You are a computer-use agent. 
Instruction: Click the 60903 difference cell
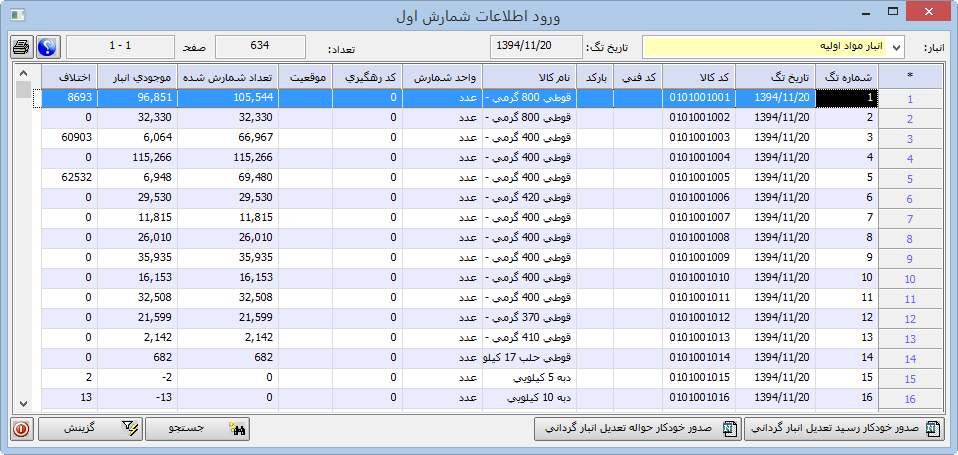point(69,137)
